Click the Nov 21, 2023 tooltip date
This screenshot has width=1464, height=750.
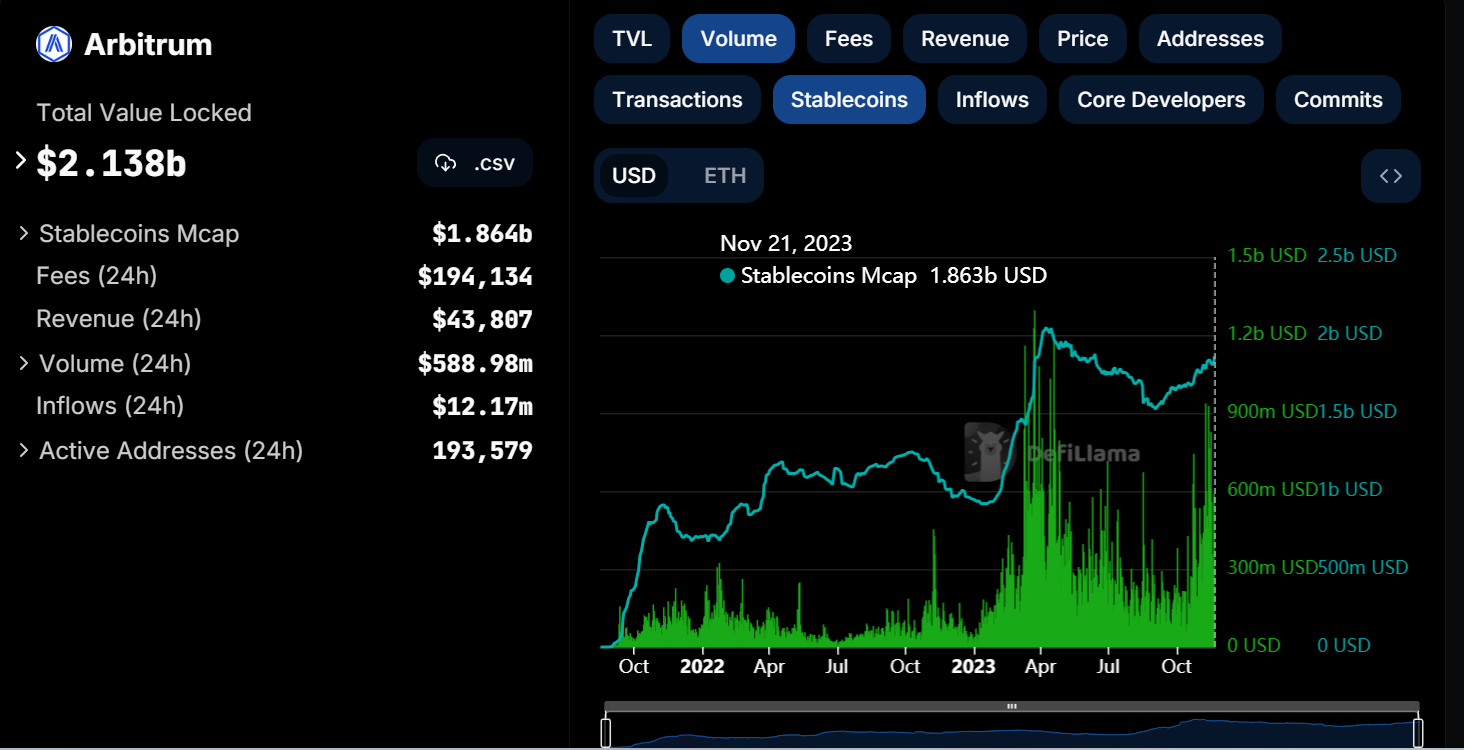coord(786,243)
